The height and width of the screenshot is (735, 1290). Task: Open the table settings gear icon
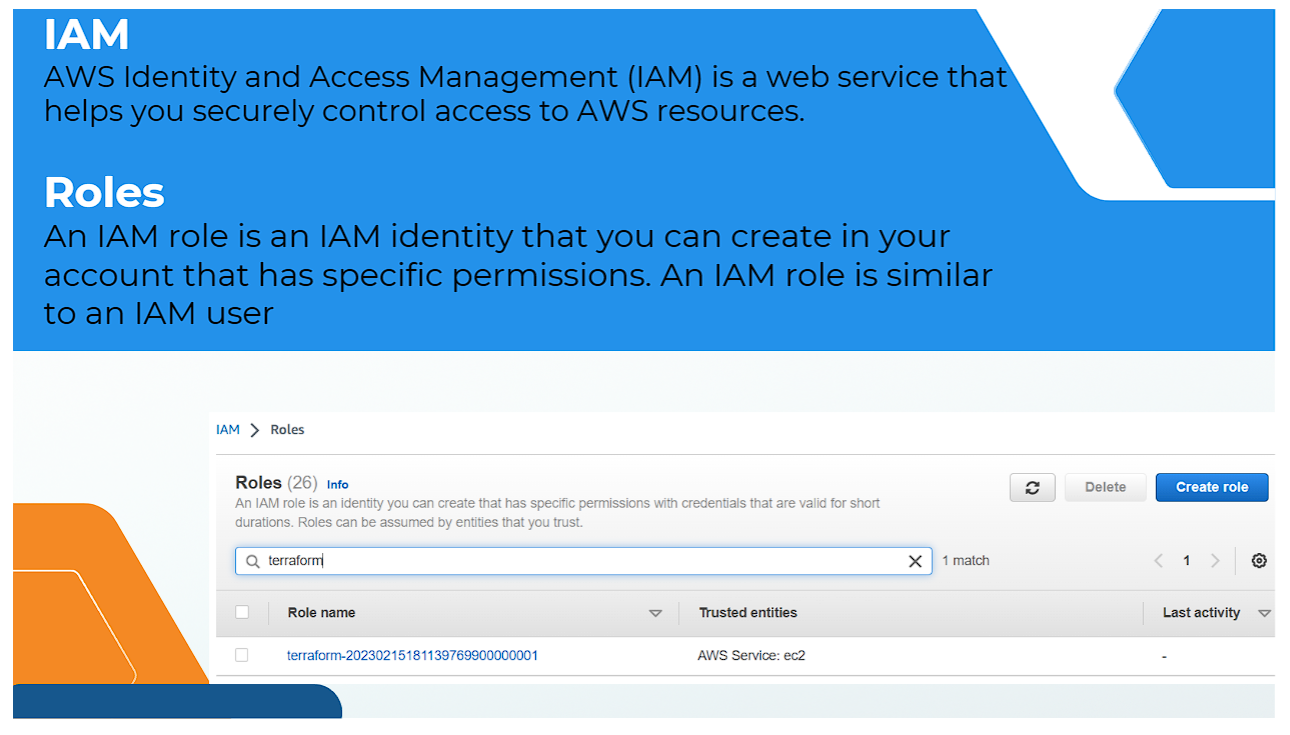point(1259,561)
